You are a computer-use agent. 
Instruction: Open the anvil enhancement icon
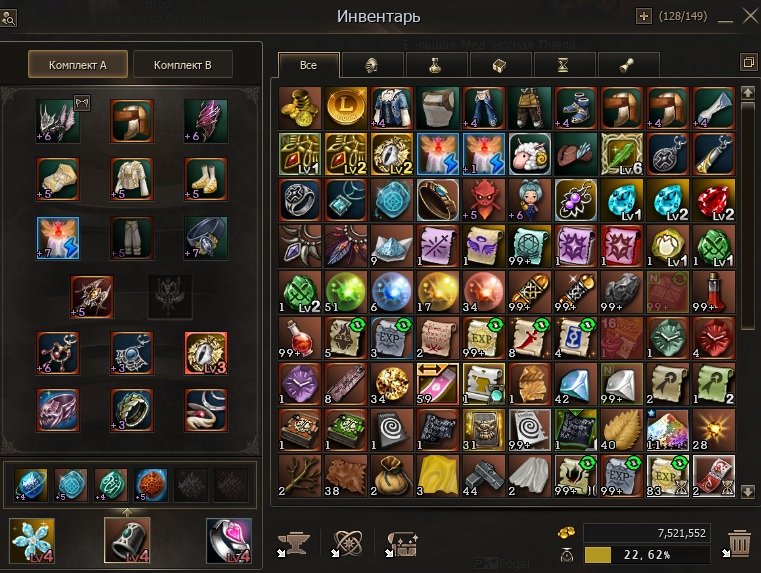click(294, 544)
